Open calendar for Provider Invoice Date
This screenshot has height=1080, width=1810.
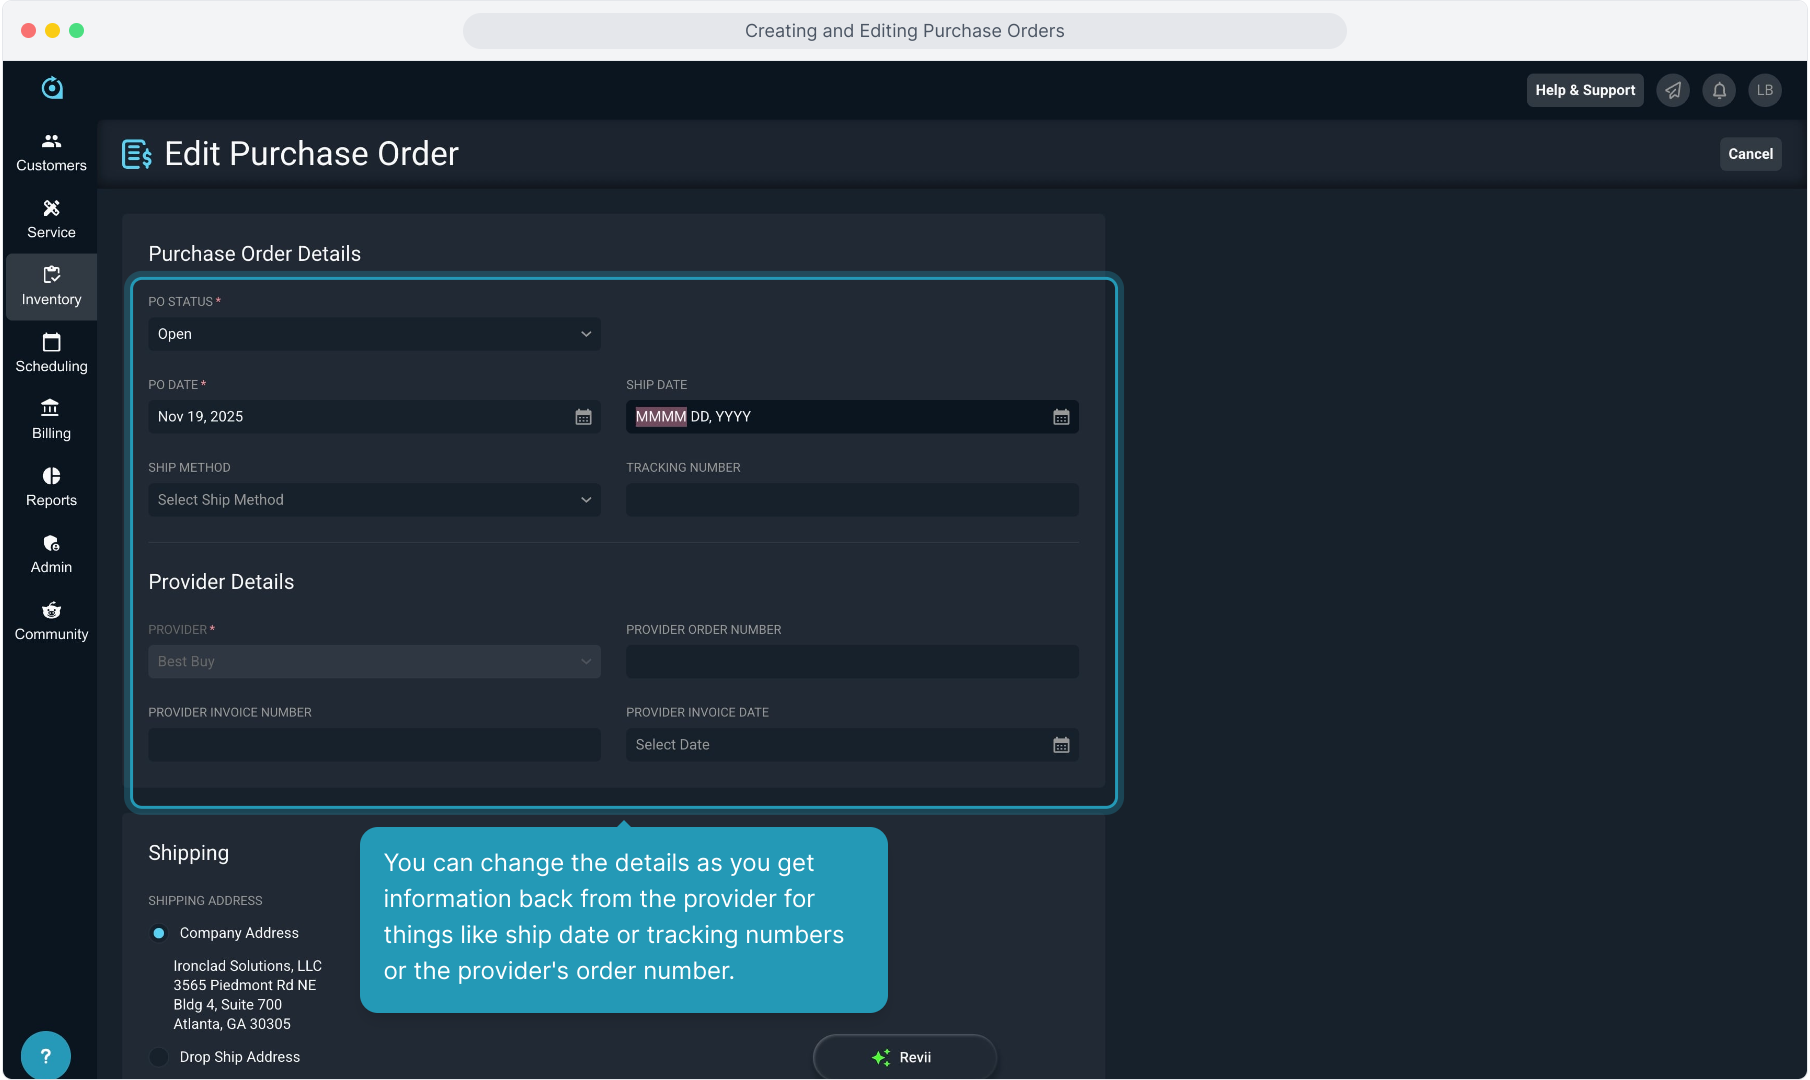(x=1061, y=745)
